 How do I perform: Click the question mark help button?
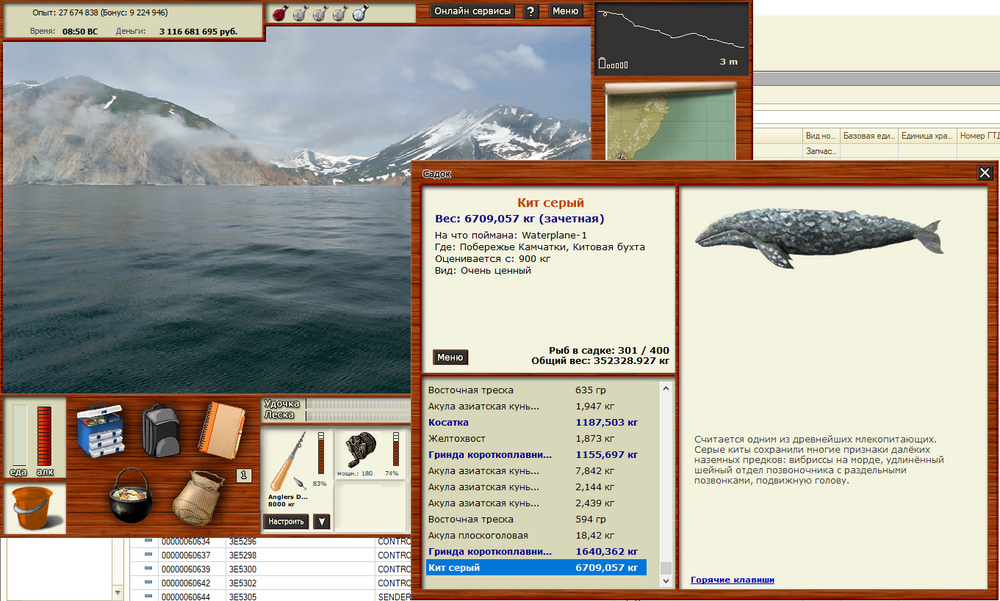pos(530,11)
